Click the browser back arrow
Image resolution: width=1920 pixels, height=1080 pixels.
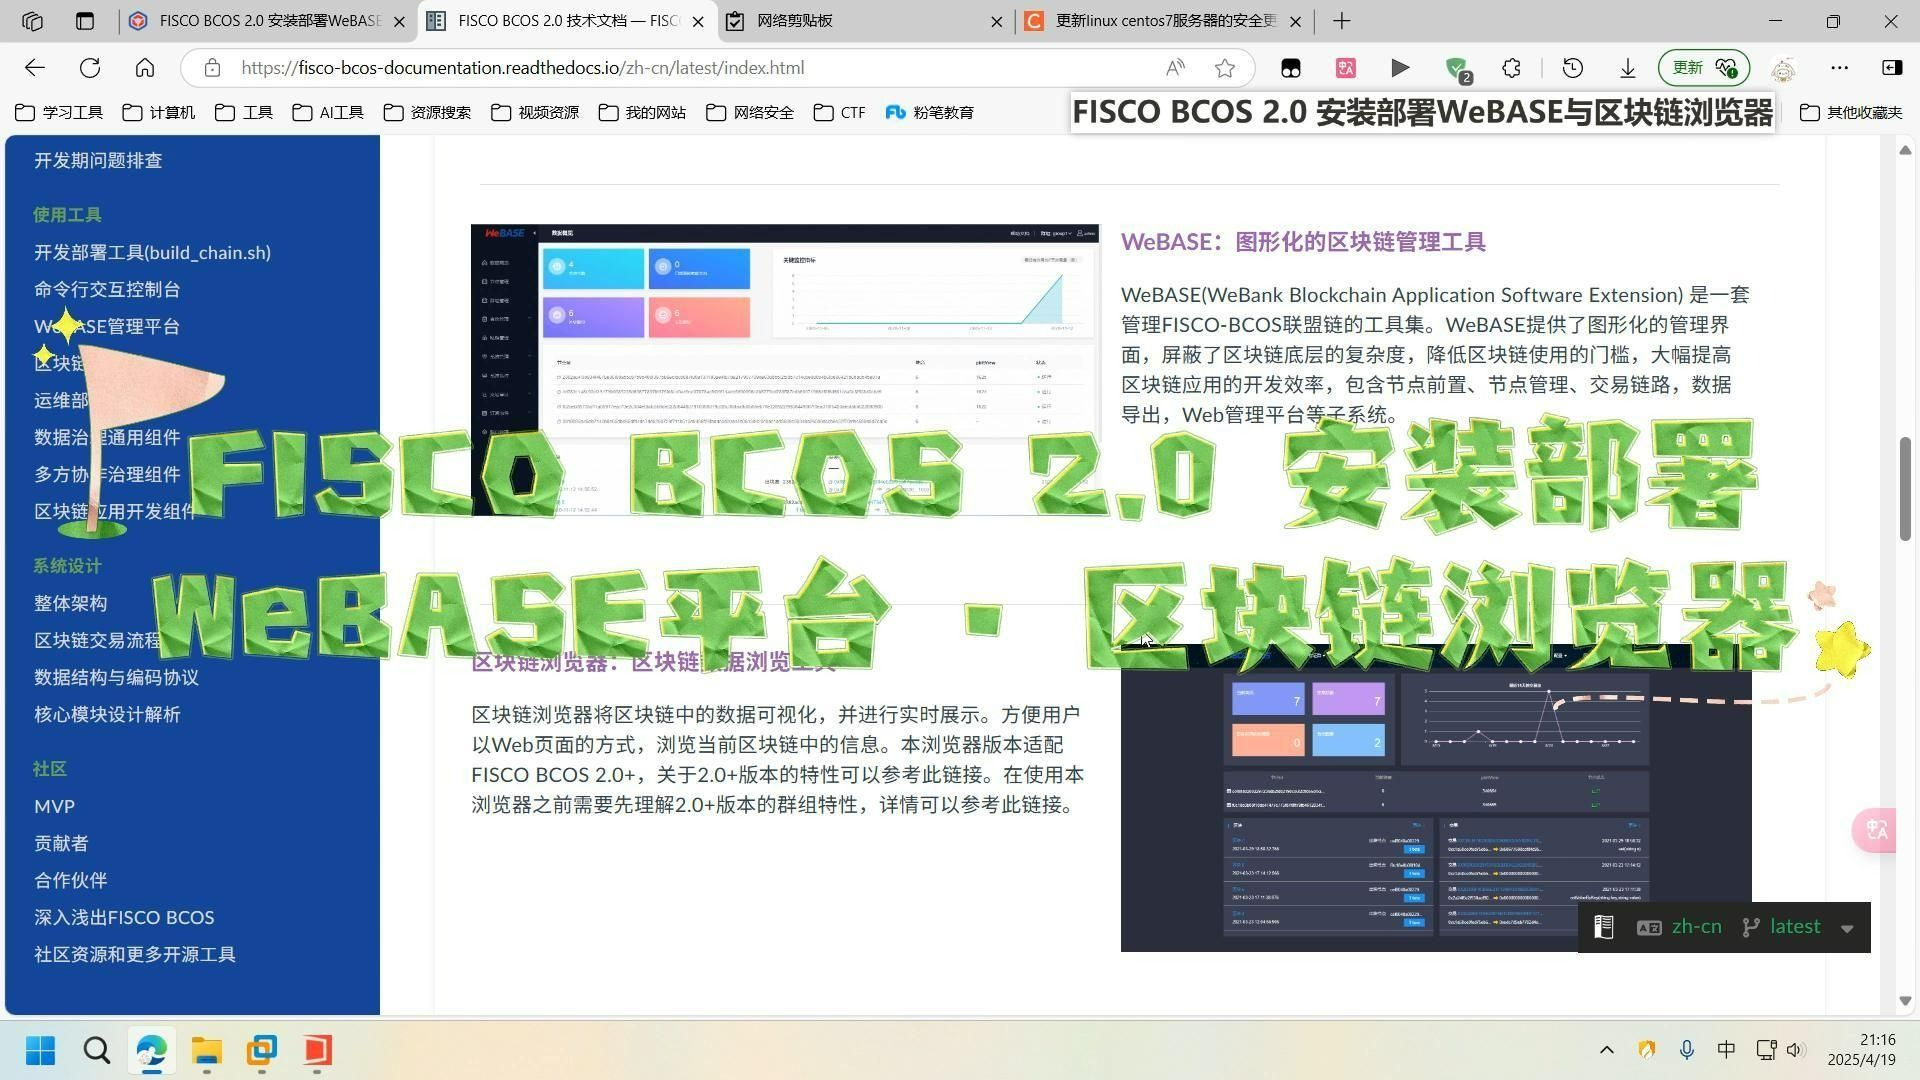click(x=35, y=68)
